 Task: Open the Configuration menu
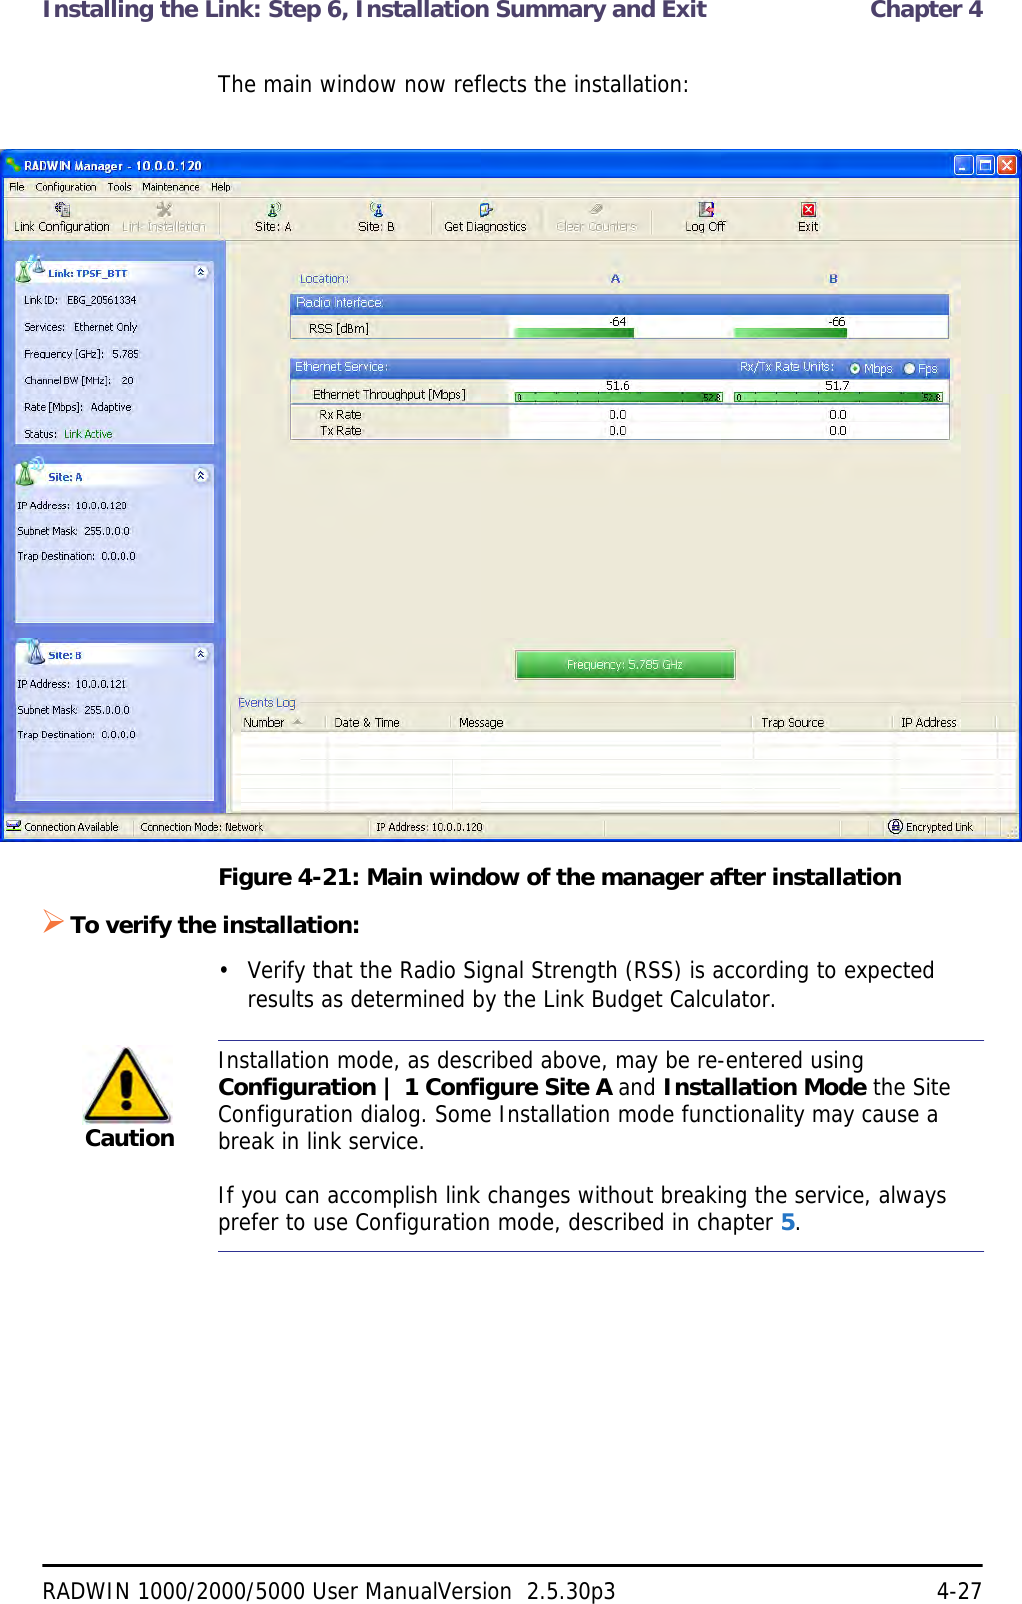tap(66, 187)
